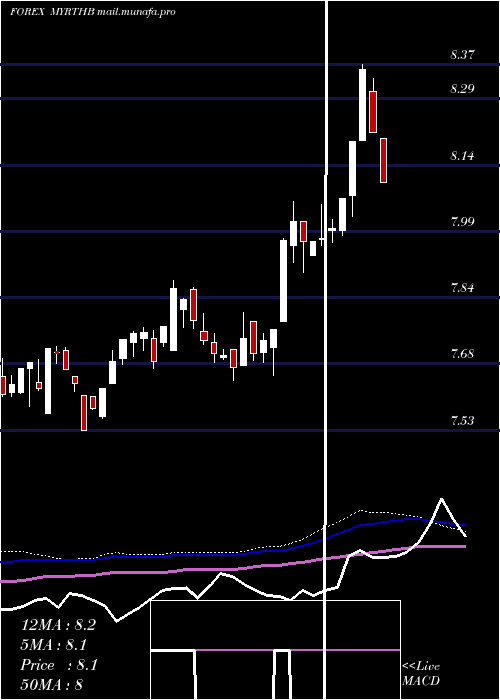The width and height of the screenshot is (500, 700).
Task: Click the Price : 8.1 readout
Action: [x=59, y=665]
